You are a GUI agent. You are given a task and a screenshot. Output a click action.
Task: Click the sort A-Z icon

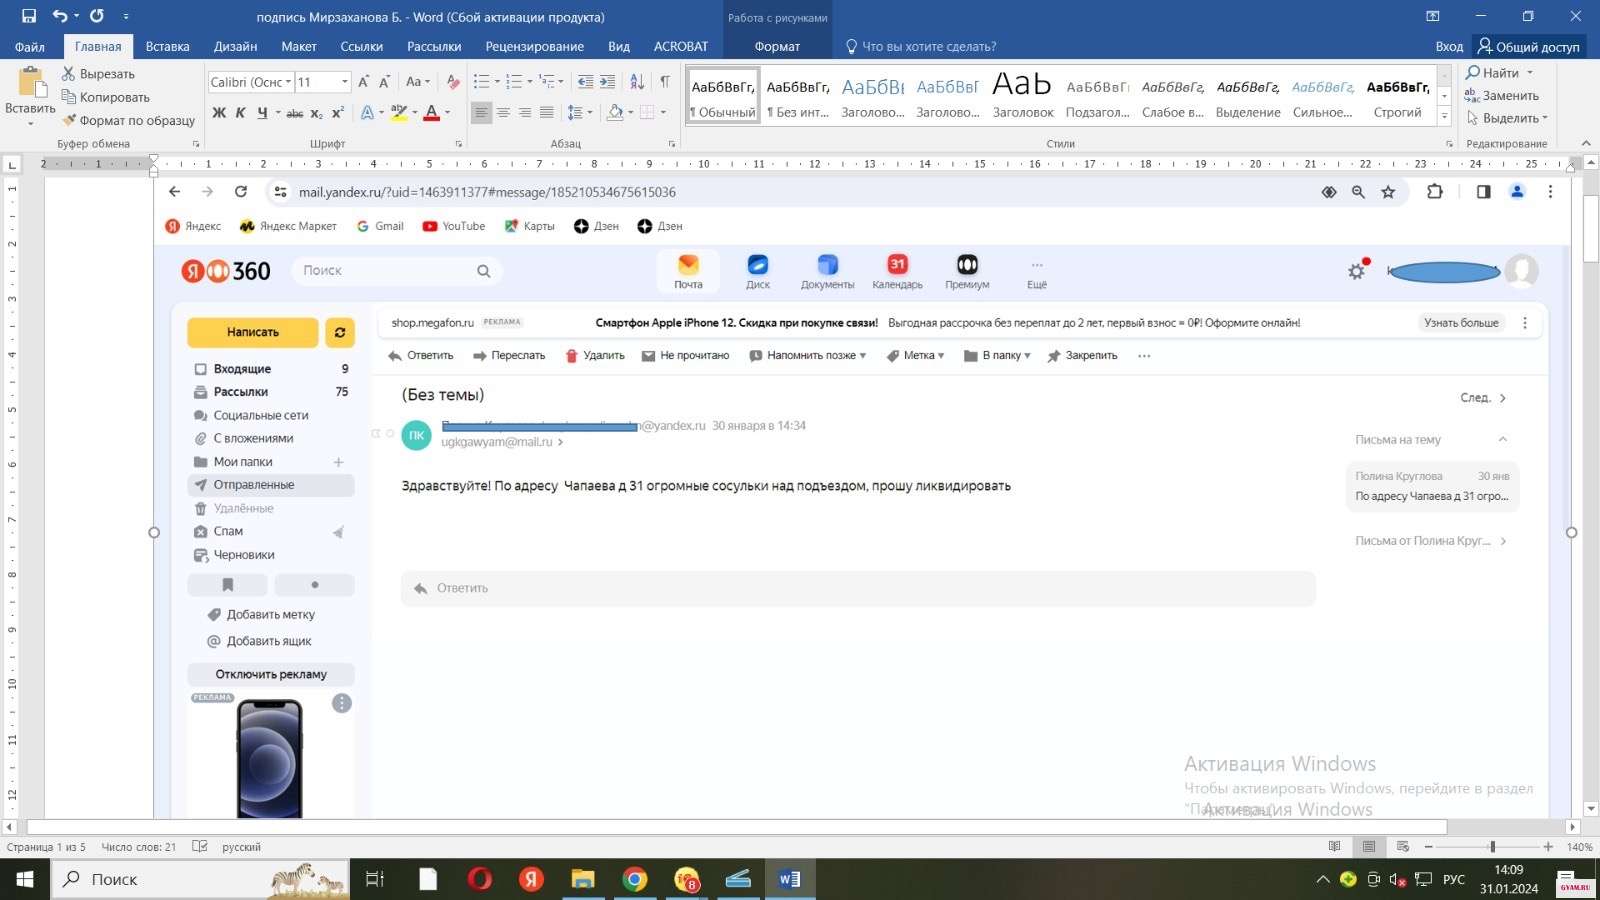coord(637,82)
